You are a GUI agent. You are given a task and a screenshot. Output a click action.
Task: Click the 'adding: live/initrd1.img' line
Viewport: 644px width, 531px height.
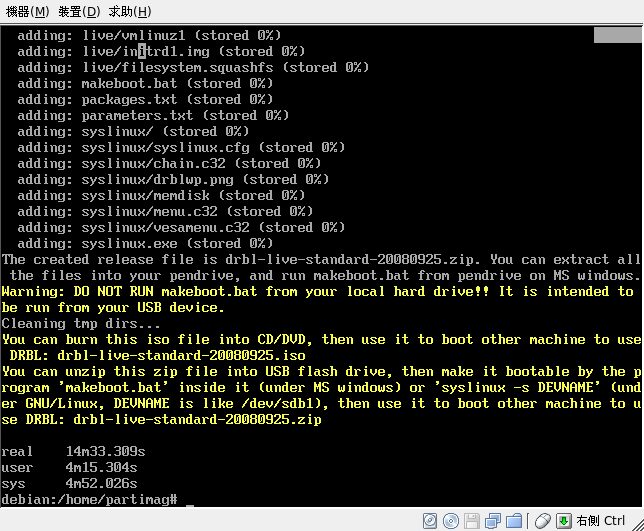point(161,51)
